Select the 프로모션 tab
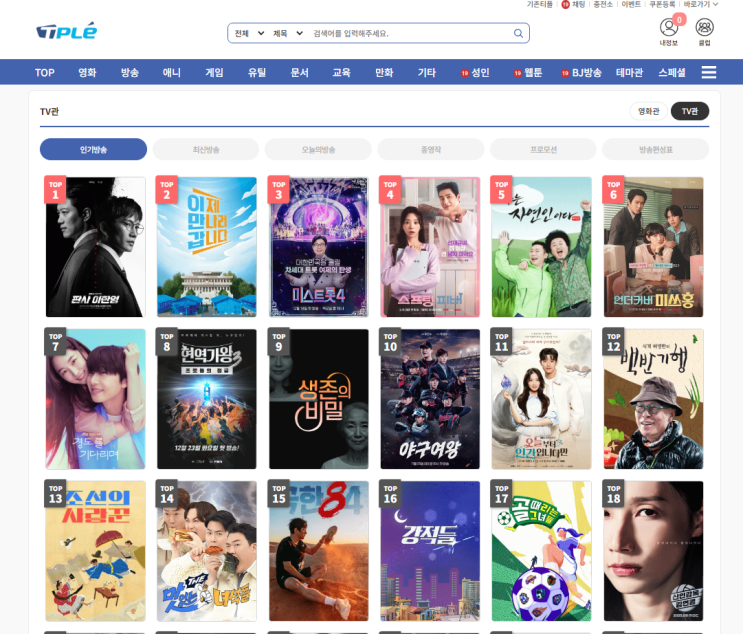This screenshot has height=634, width=743. pyautogui.click(x=544, y=149)
